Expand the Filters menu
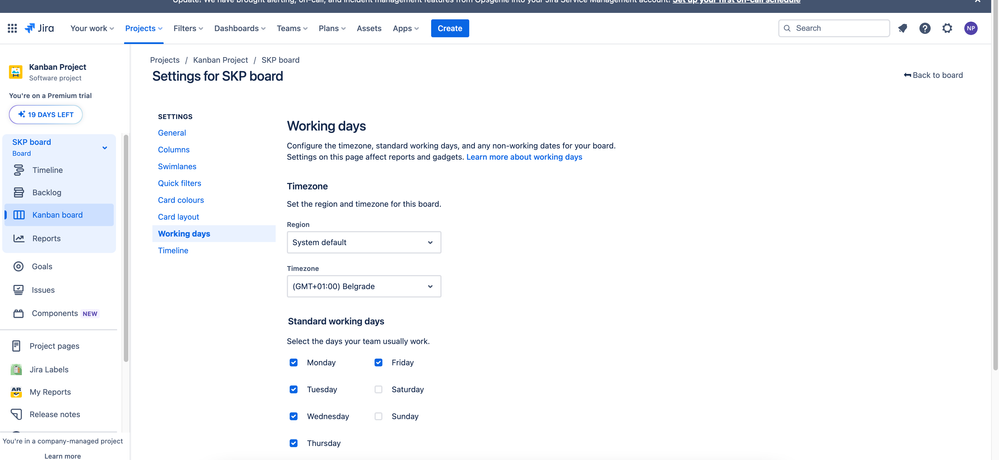The height and width of the screenshot is (460, 999). [189, 28]
